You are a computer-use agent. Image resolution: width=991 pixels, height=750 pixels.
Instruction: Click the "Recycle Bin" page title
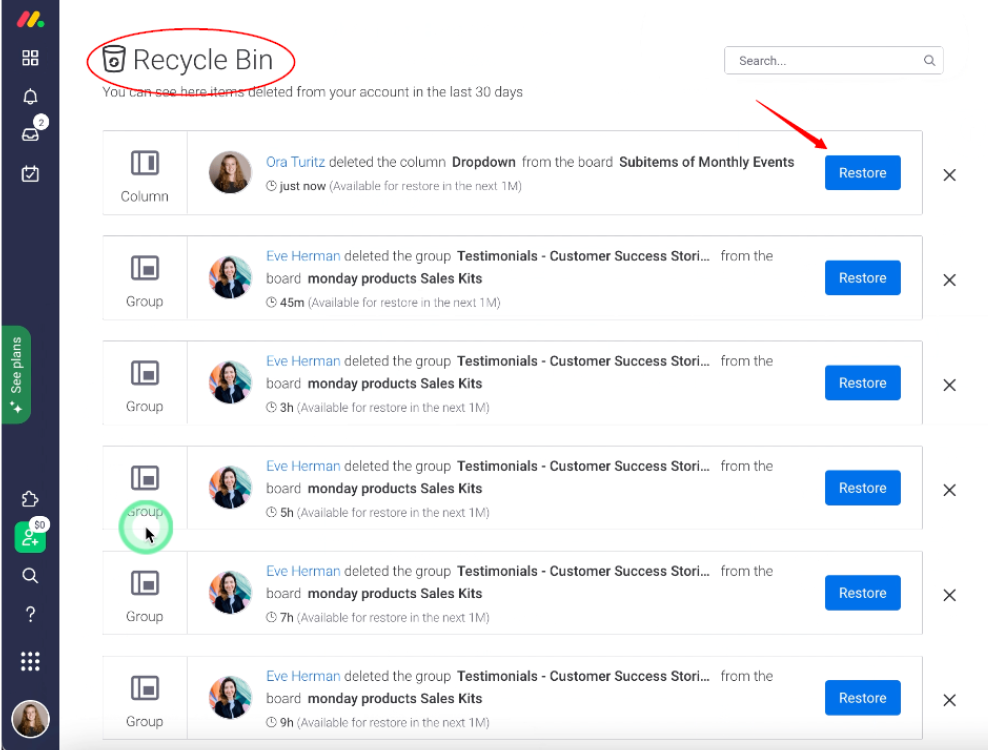[x=203, y=60]
